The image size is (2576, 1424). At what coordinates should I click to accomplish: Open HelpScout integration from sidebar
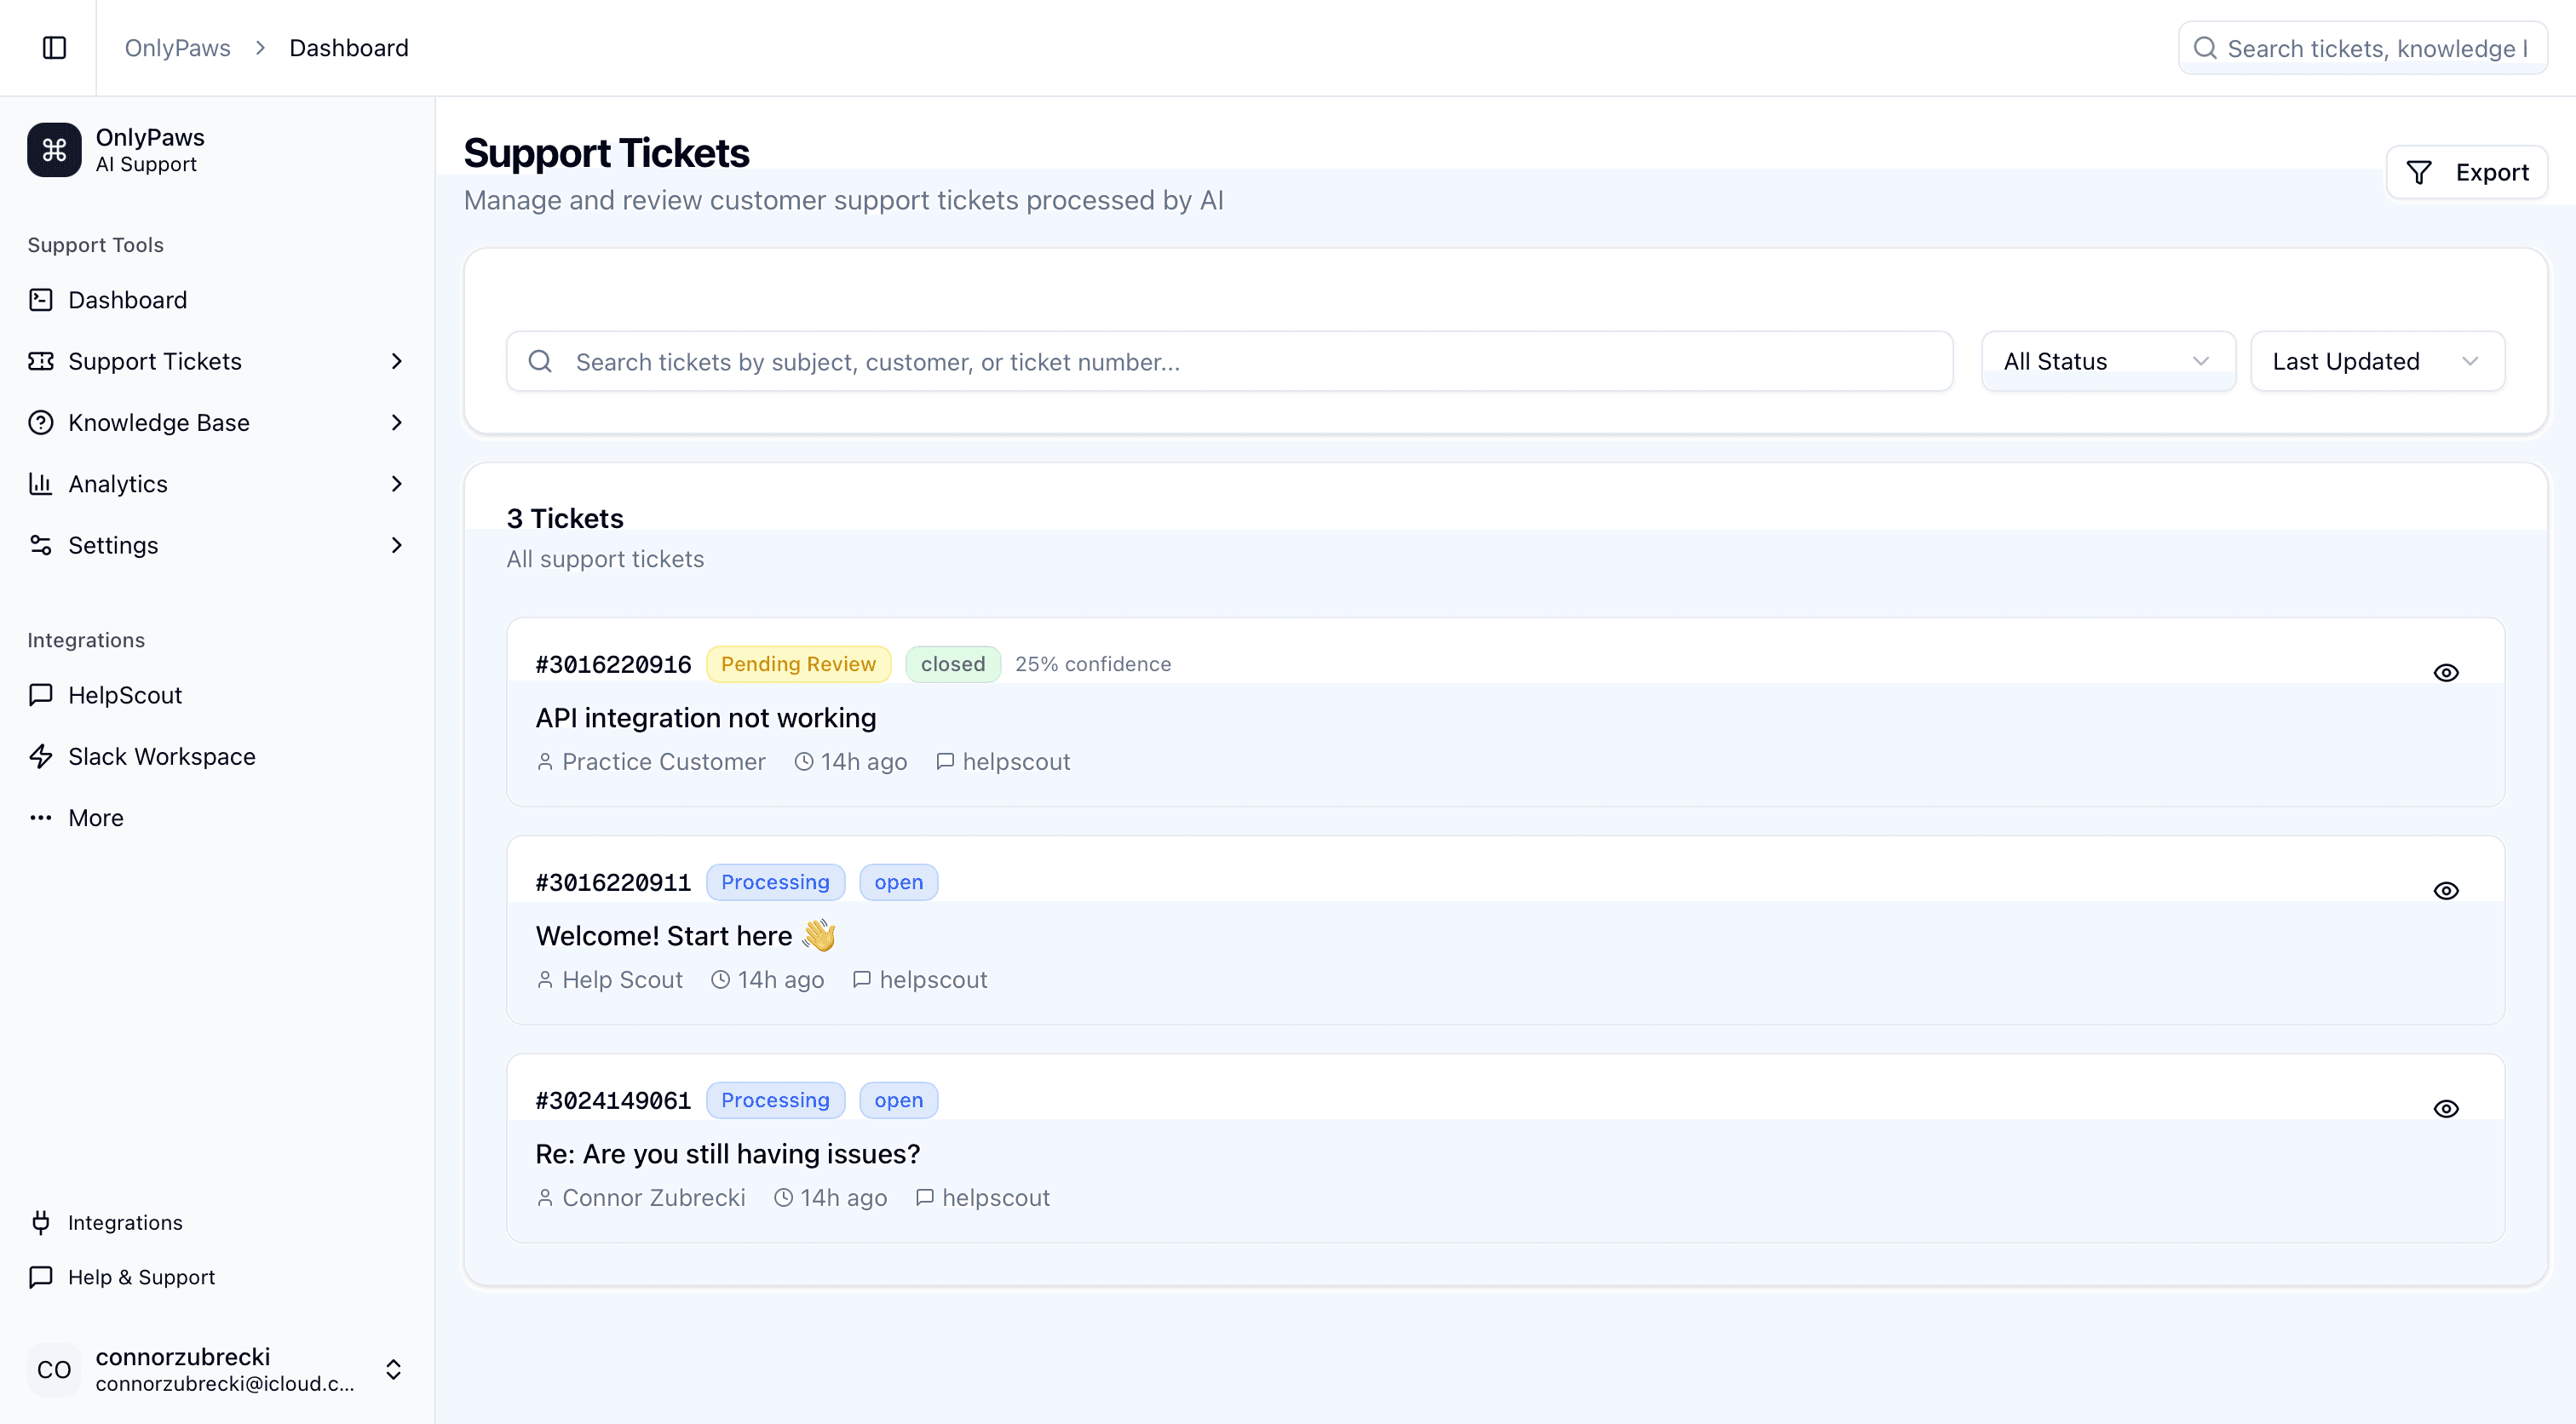(124, 695)
